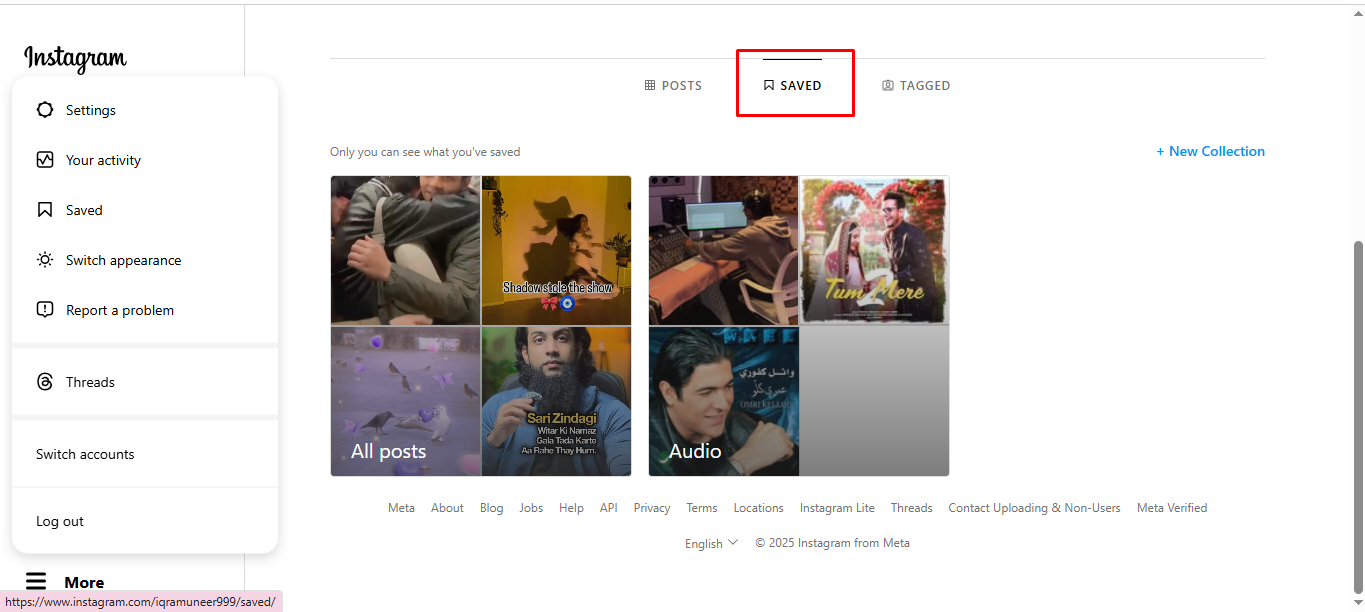This screenshot has width=1365, height=612.
Task: Open the English language dropdown
Action: pos(711,543)
